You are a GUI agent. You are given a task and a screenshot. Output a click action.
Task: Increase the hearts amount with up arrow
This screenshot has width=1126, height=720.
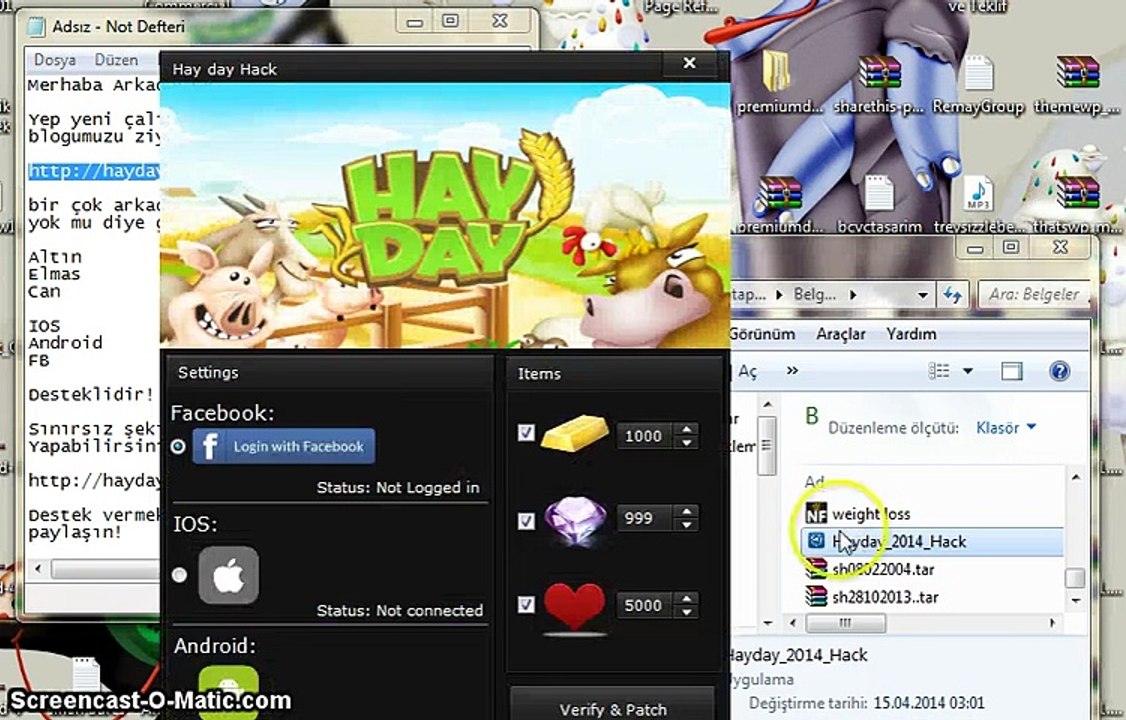[687, 599]
